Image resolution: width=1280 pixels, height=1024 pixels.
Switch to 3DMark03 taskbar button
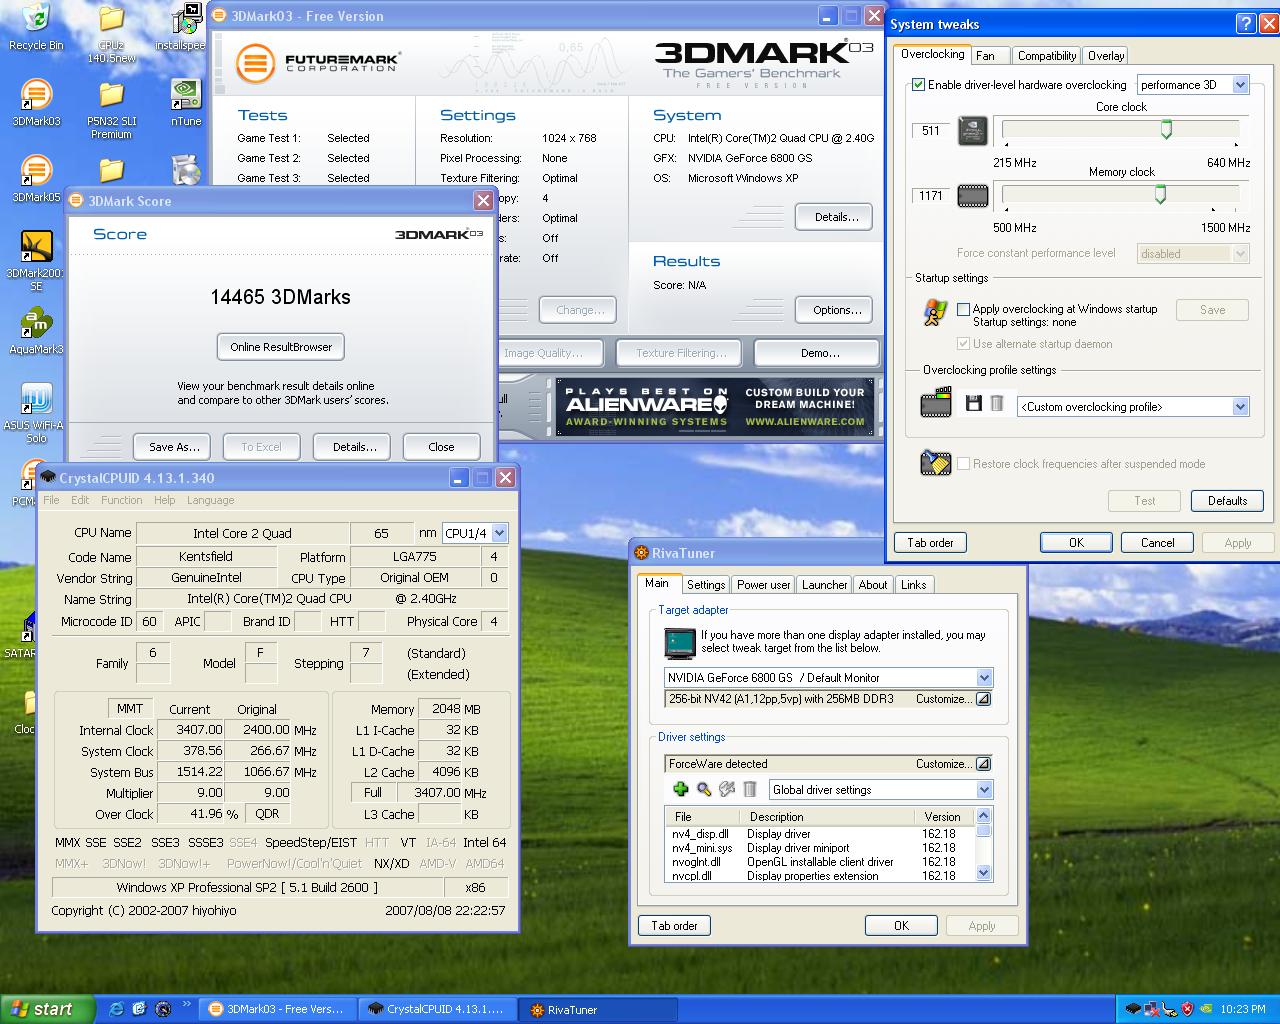(277, 1009)
